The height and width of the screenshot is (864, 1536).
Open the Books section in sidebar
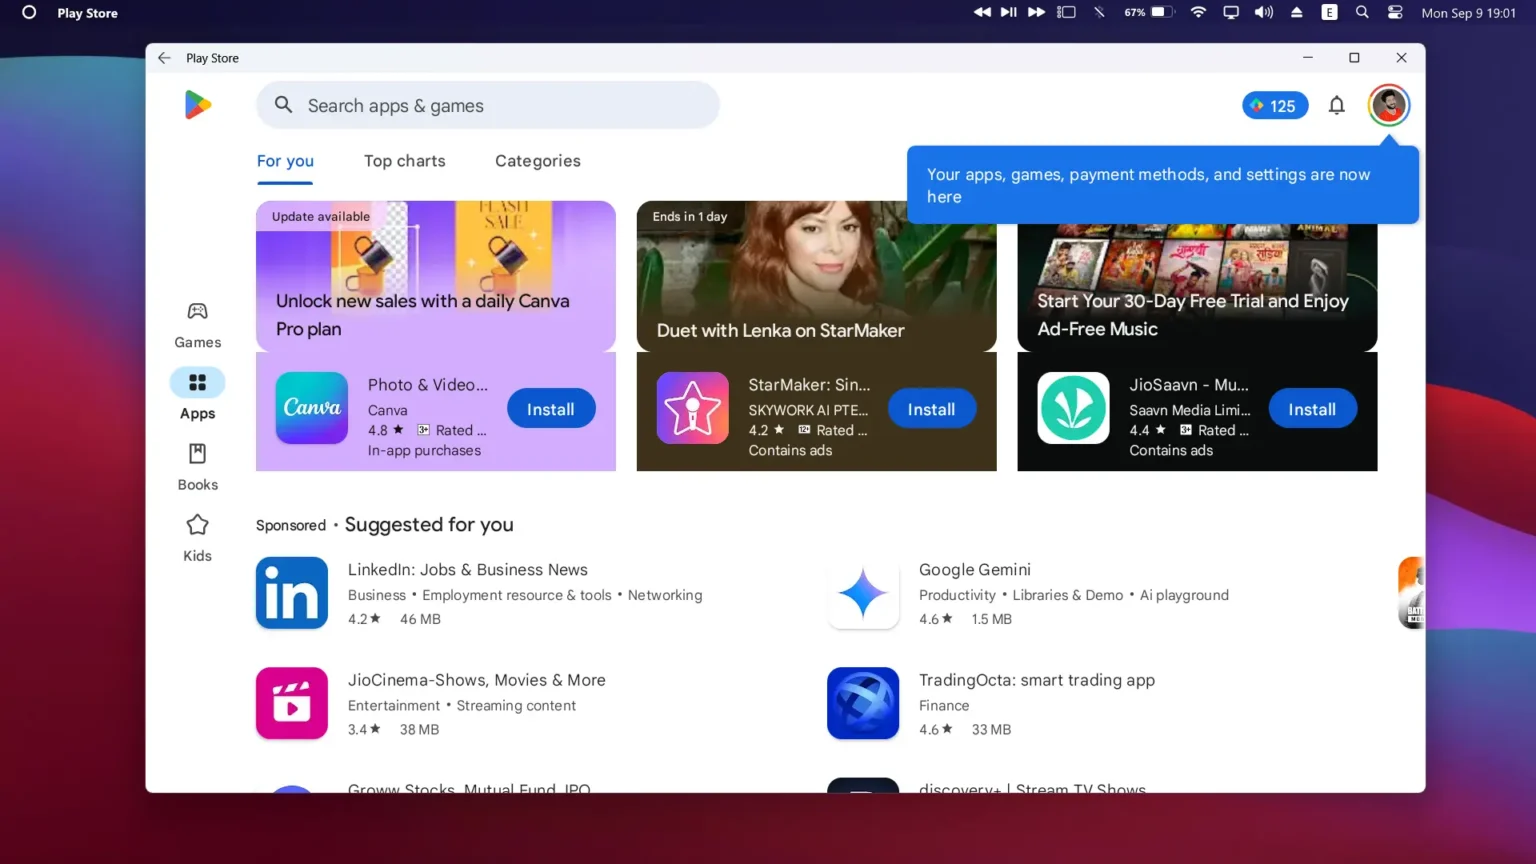pos(198,467)
